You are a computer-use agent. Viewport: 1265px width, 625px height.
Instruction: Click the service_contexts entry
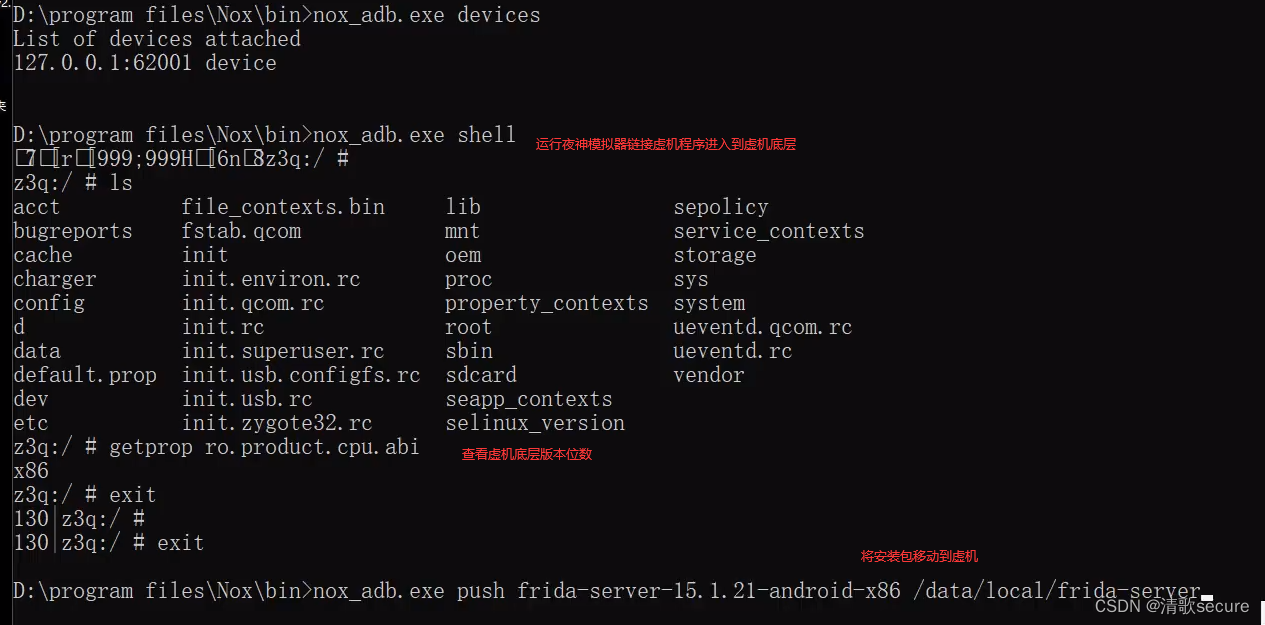[768, 231]
